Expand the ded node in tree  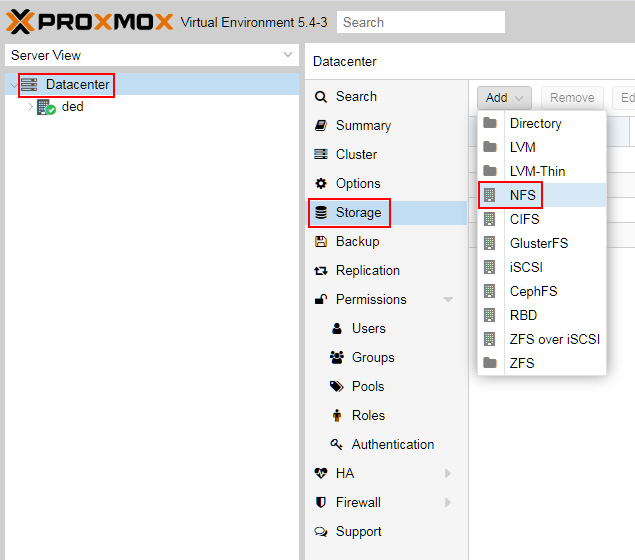pyautogui.click(x=30, y=107)
